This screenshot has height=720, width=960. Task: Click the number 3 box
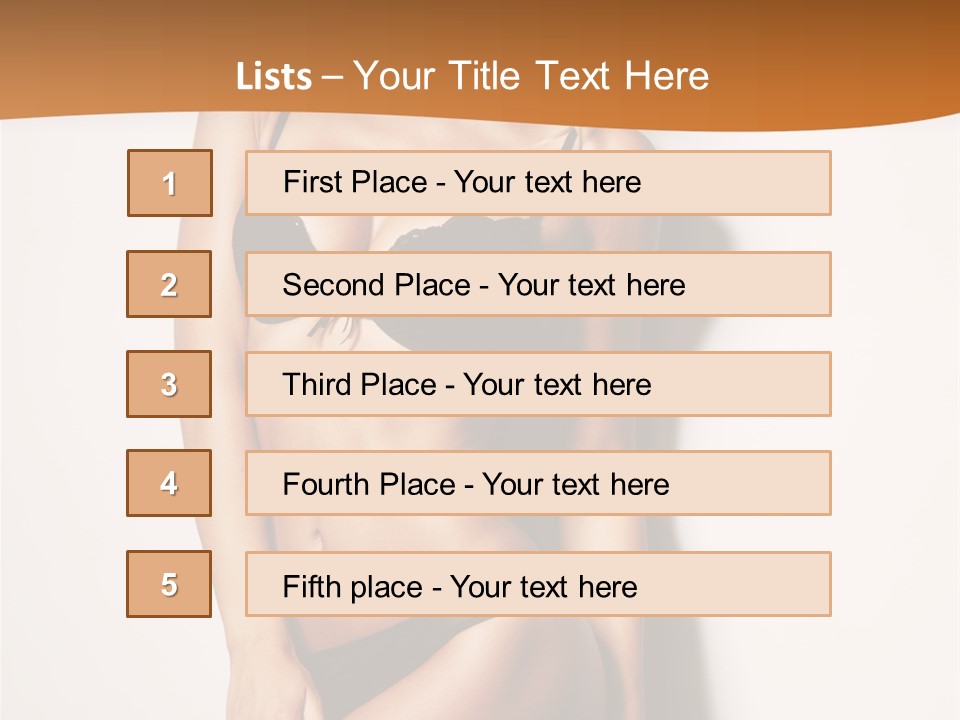[x=169, y=384]
